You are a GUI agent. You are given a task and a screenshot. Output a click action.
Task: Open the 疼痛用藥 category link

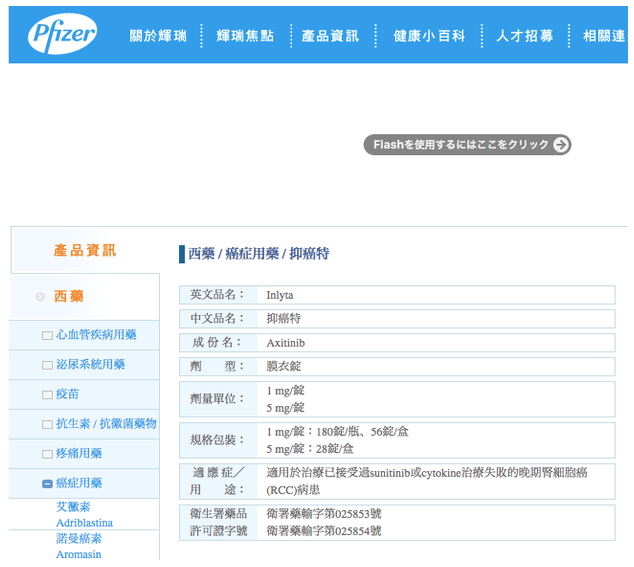click(79, 453)
